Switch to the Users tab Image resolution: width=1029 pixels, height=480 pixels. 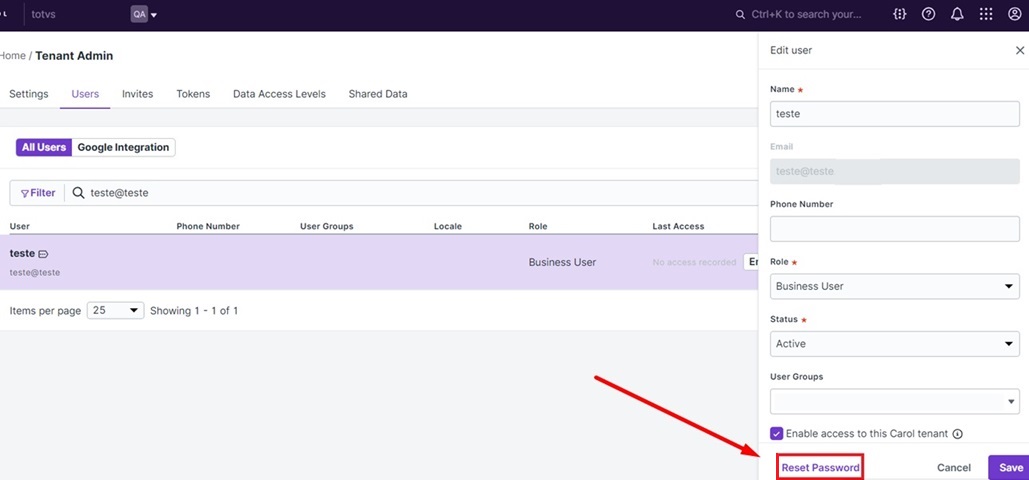tap(85, 94)
